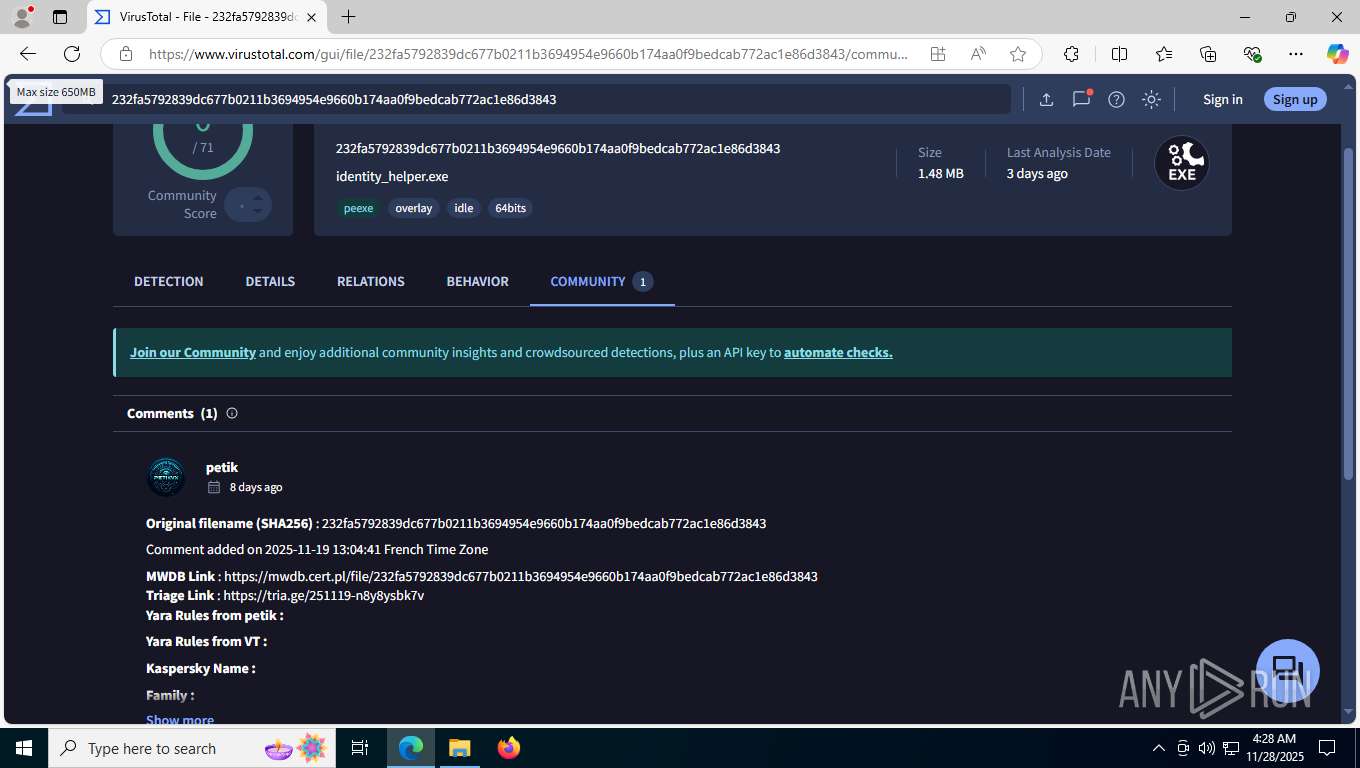Click the browser profile avatar icon
Image resolution: width=1360 pixels, height=768 pixels.
pyautogui.click(x=22, y=17)
